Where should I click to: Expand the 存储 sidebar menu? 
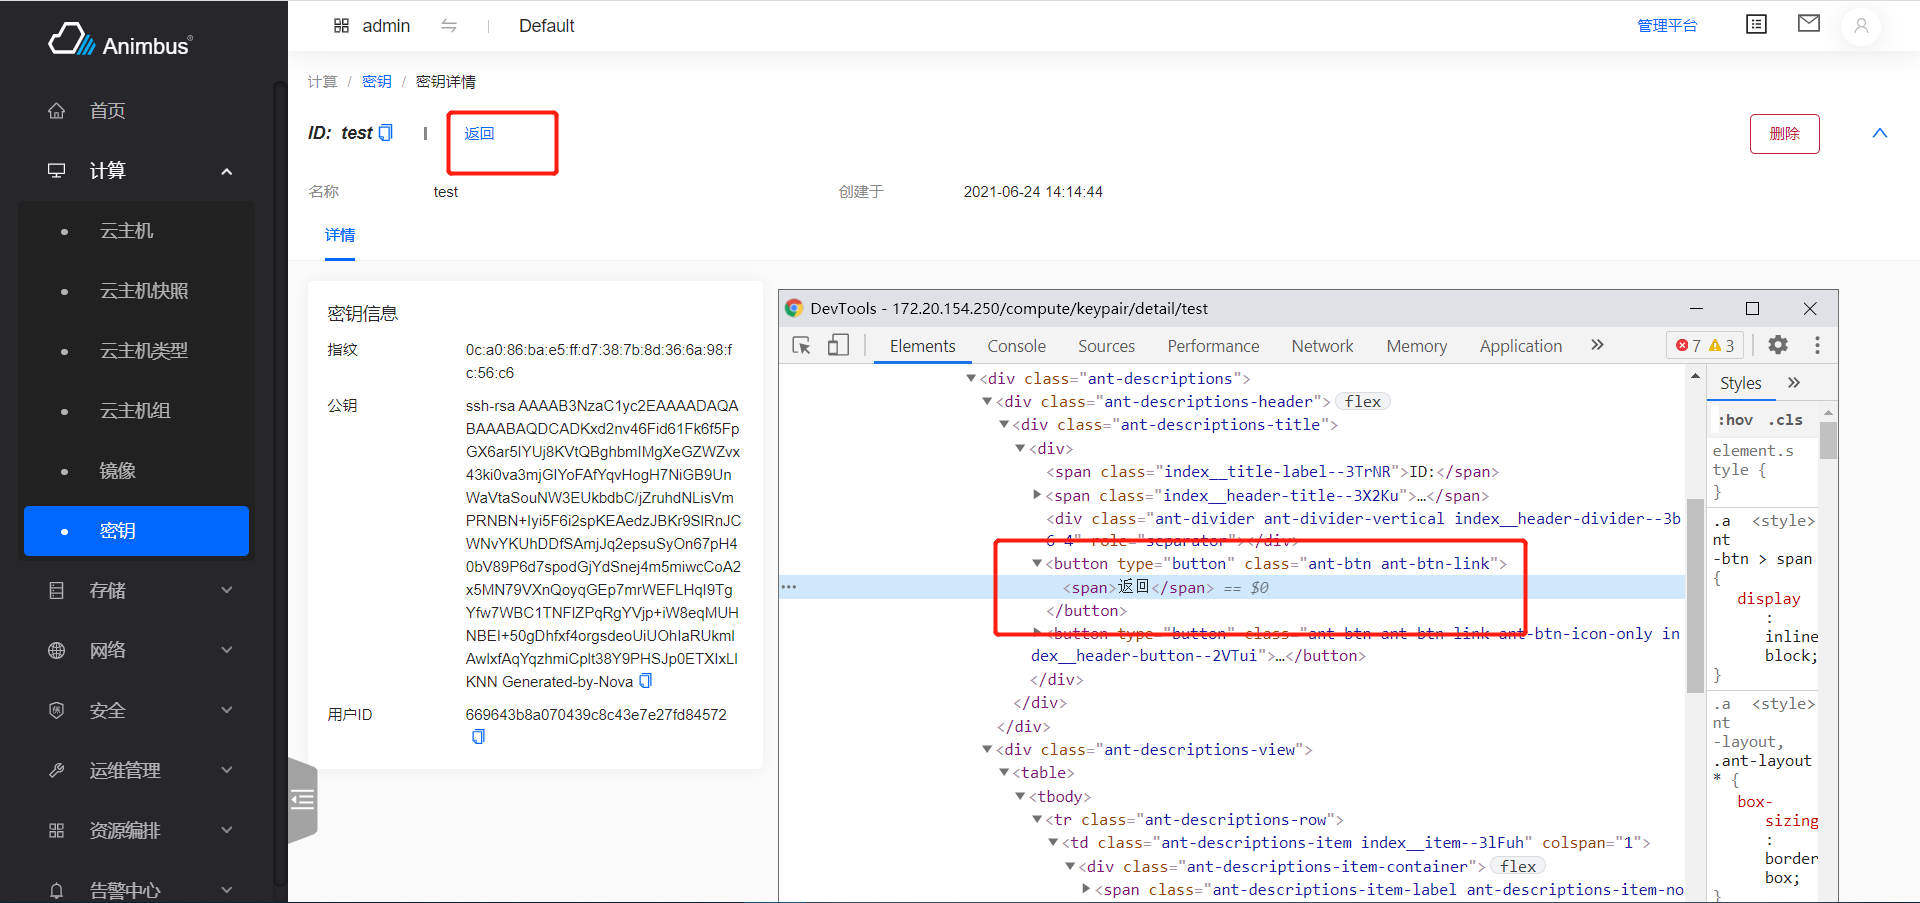(138, 591)
